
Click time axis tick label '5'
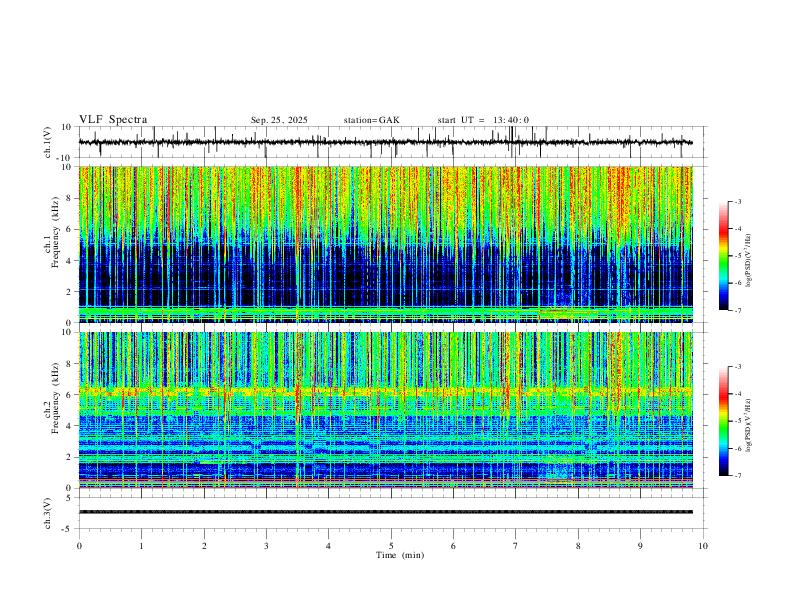(x=391, y=546)
